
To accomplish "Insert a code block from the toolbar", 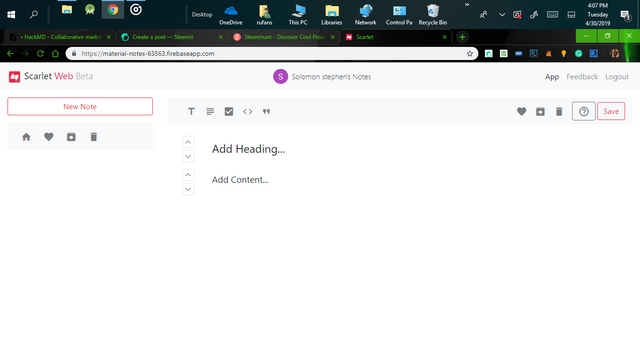I will click(x=247, y=111).
